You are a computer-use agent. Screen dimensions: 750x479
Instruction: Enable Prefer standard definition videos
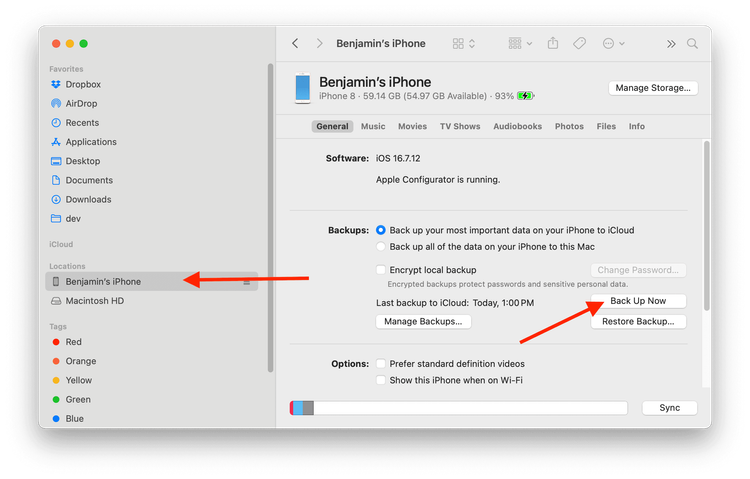381,364
